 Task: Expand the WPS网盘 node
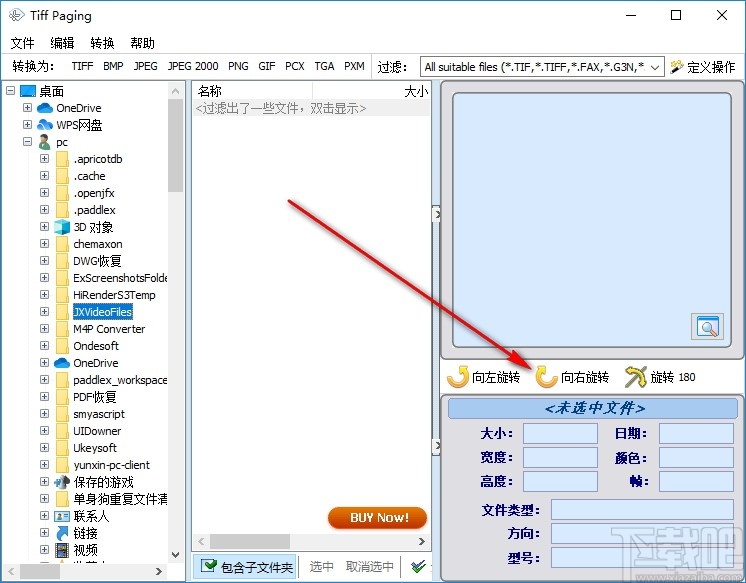click(28, 125)
